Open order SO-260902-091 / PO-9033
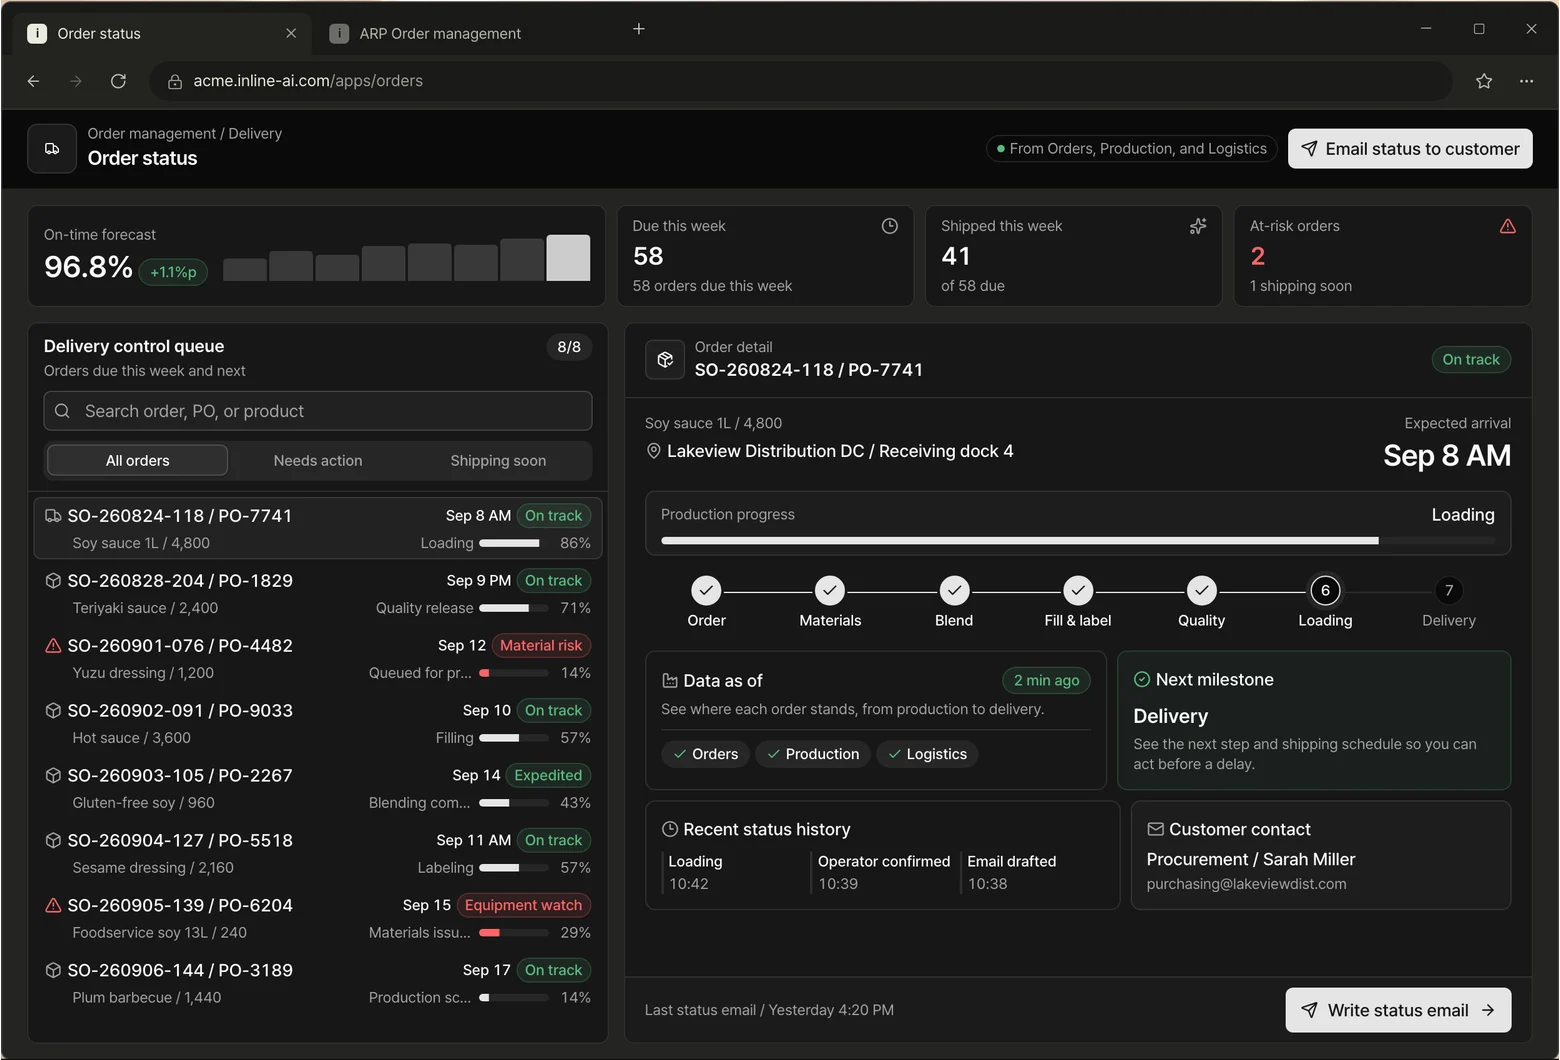The height and width of the screenshot is (1060, 1560). [x=318, y=724]
